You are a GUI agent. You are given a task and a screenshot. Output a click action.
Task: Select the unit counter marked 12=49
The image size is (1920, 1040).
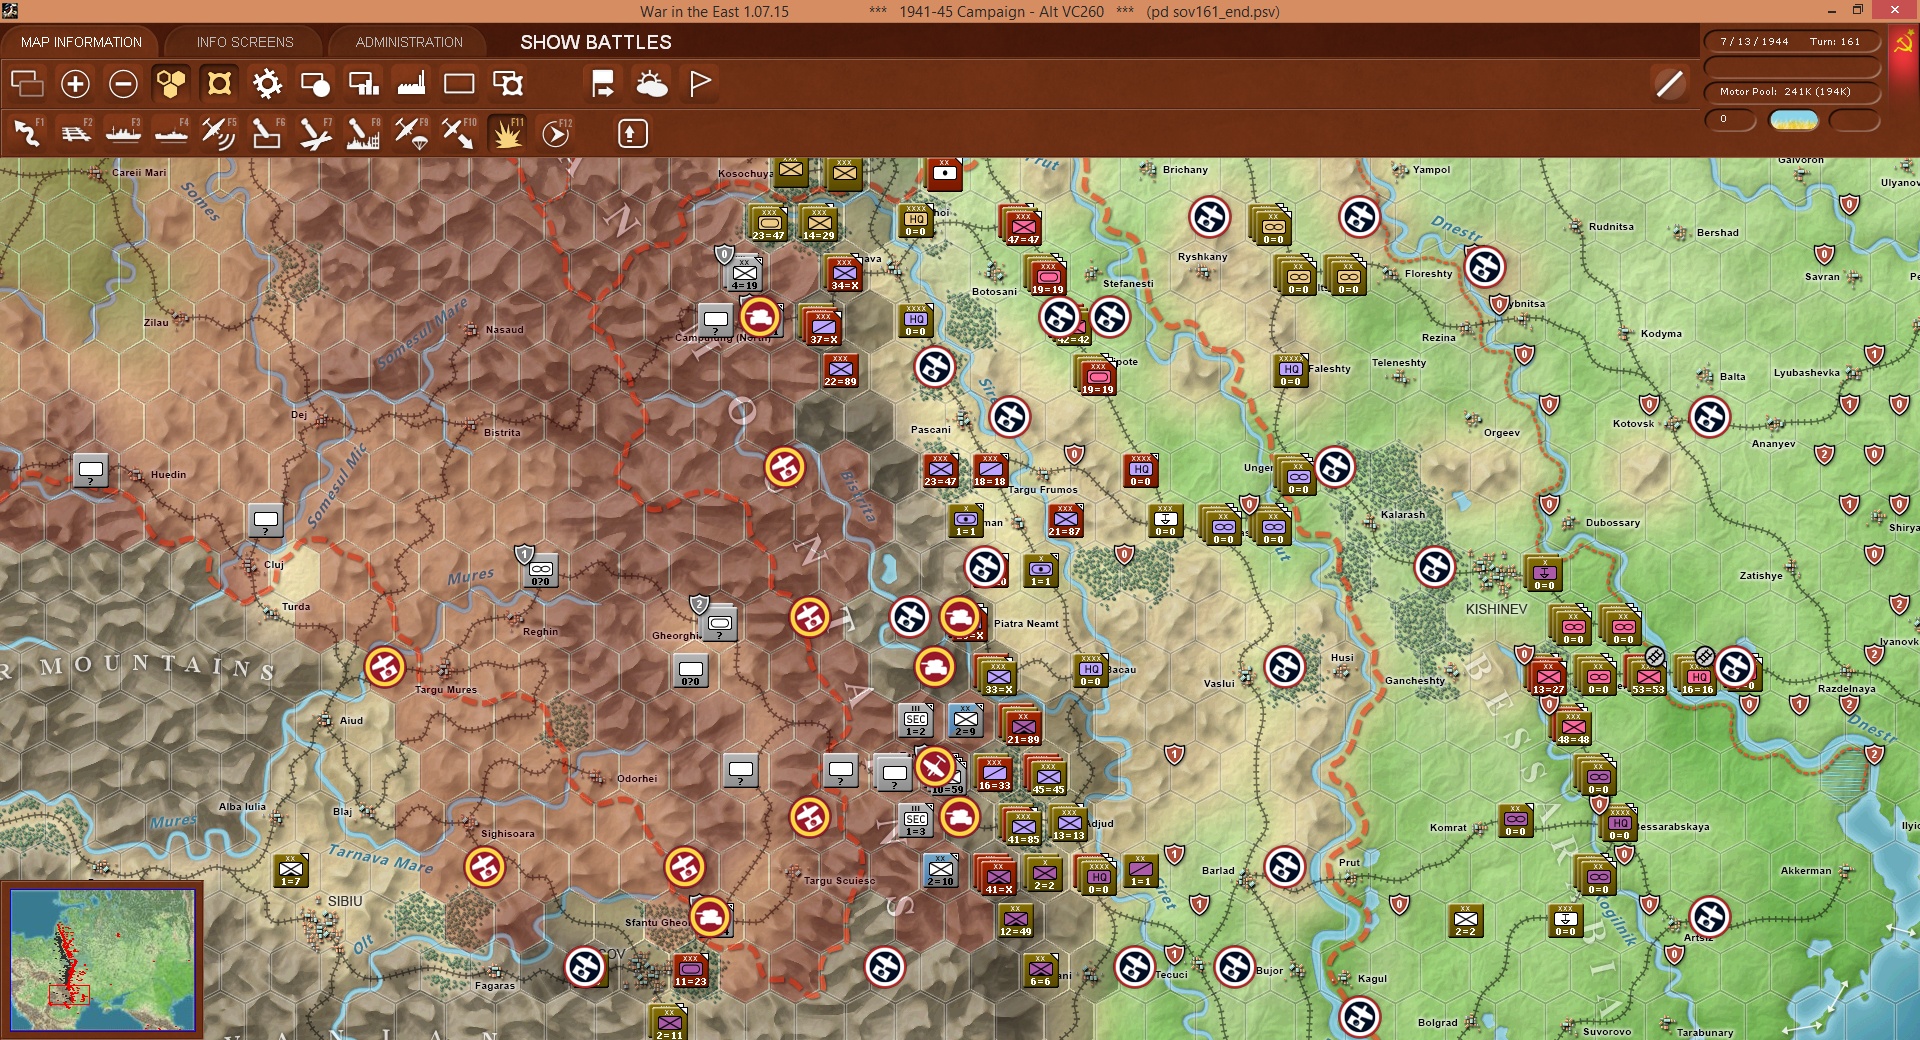click(x=1015, y=919)
